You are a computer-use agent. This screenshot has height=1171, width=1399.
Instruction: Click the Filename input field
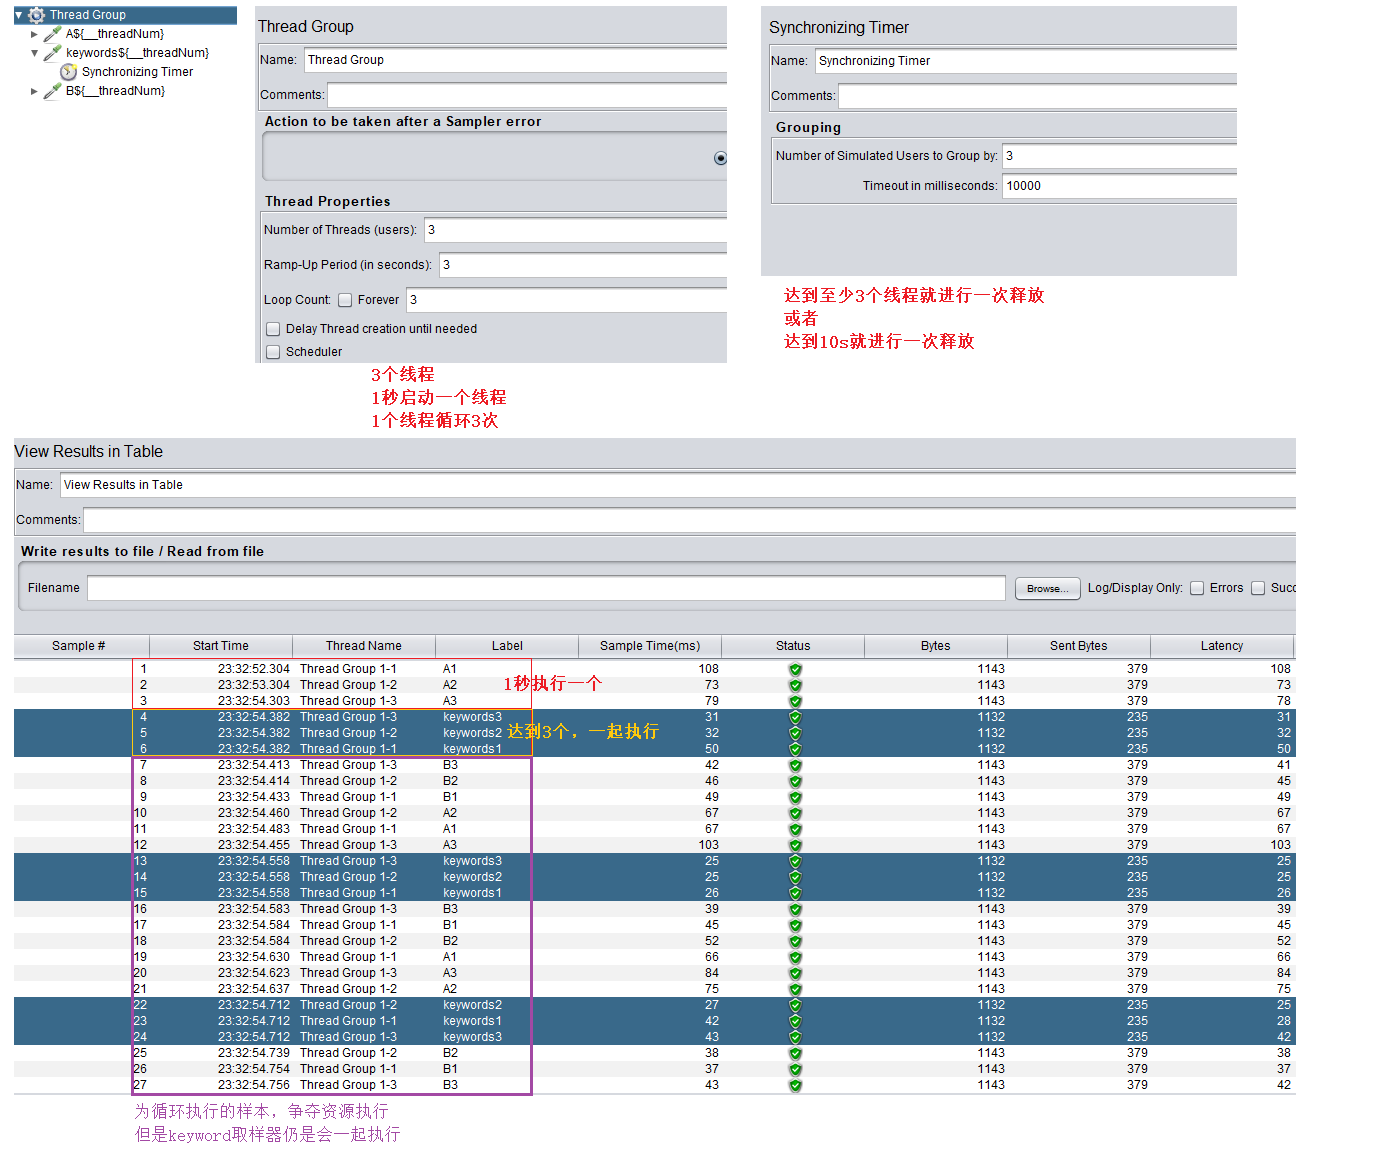pos(546,588)
